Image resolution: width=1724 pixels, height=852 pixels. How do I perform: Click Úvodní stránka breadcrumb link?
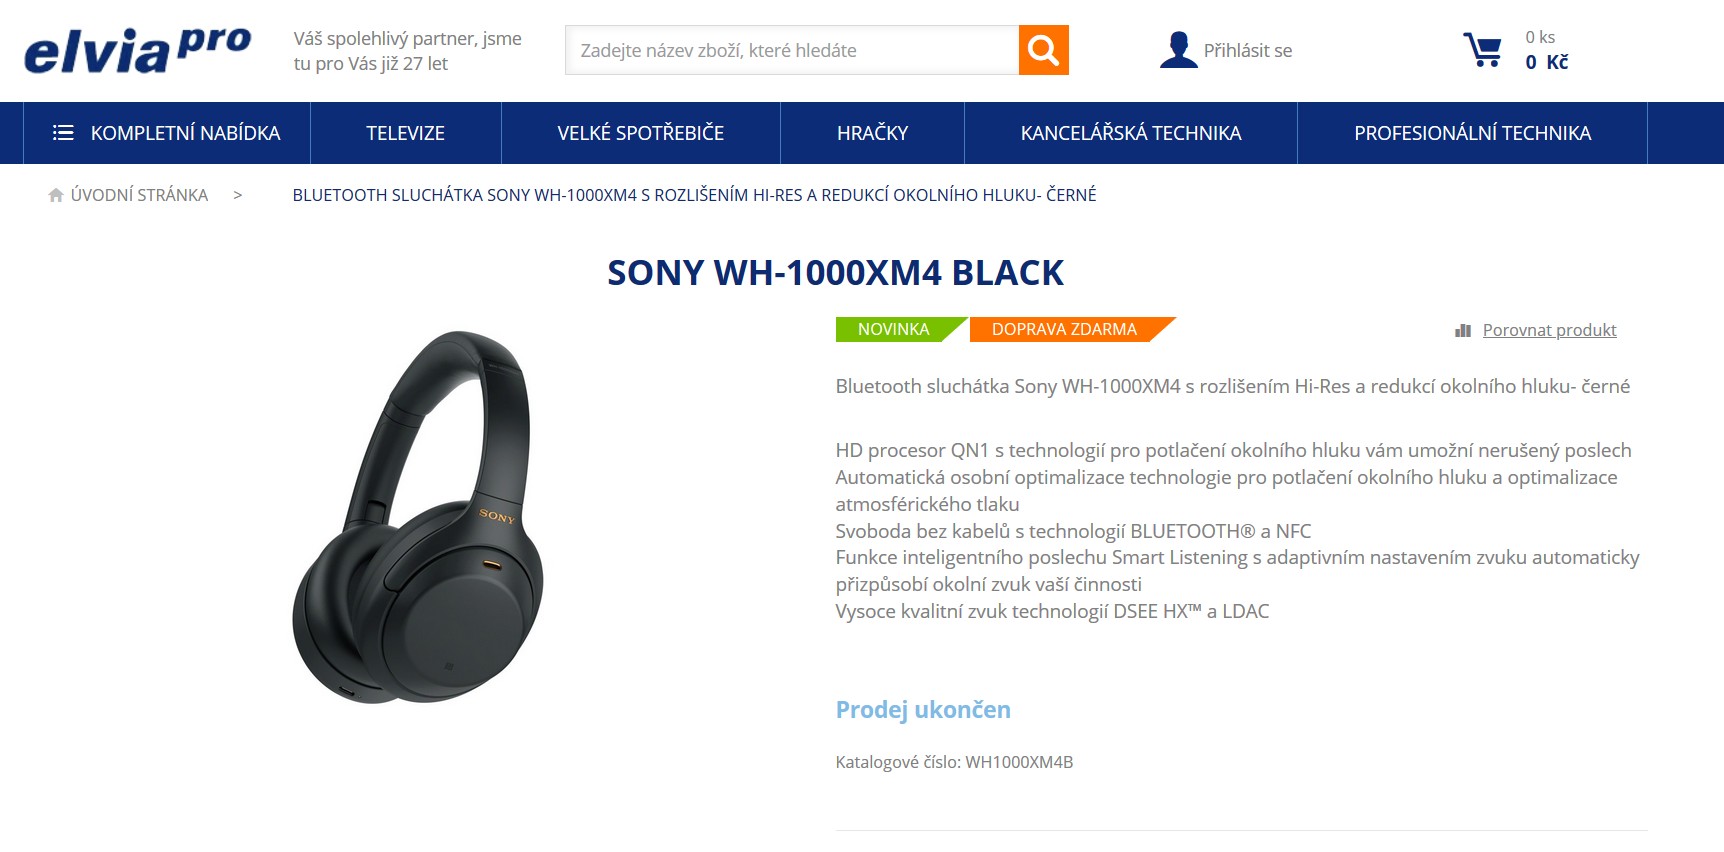point(139,195)
